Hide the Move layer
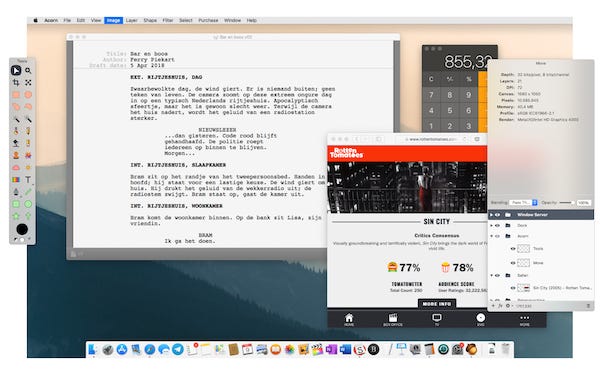Screen dimensions: 600x375 point(513,263)
